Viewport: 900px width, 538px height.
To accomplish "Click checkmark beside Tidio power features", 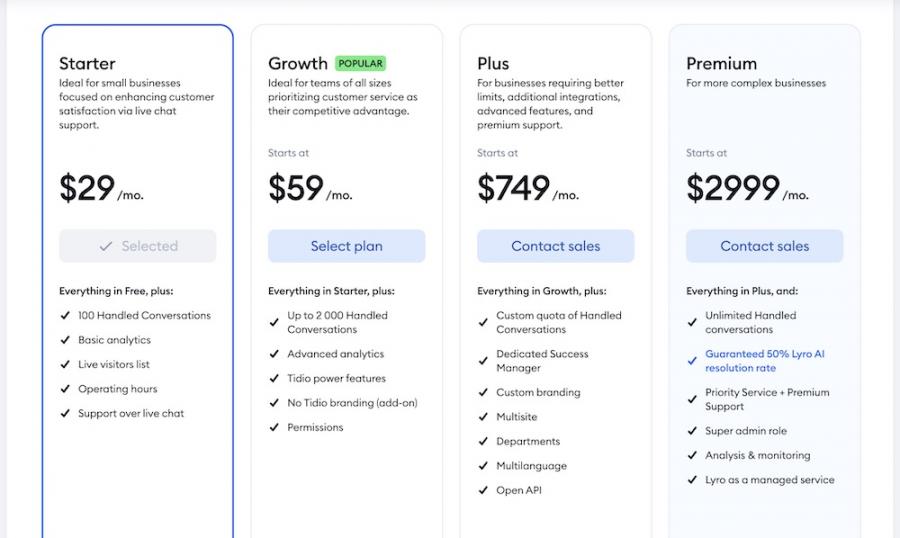I will coord(273,378).
